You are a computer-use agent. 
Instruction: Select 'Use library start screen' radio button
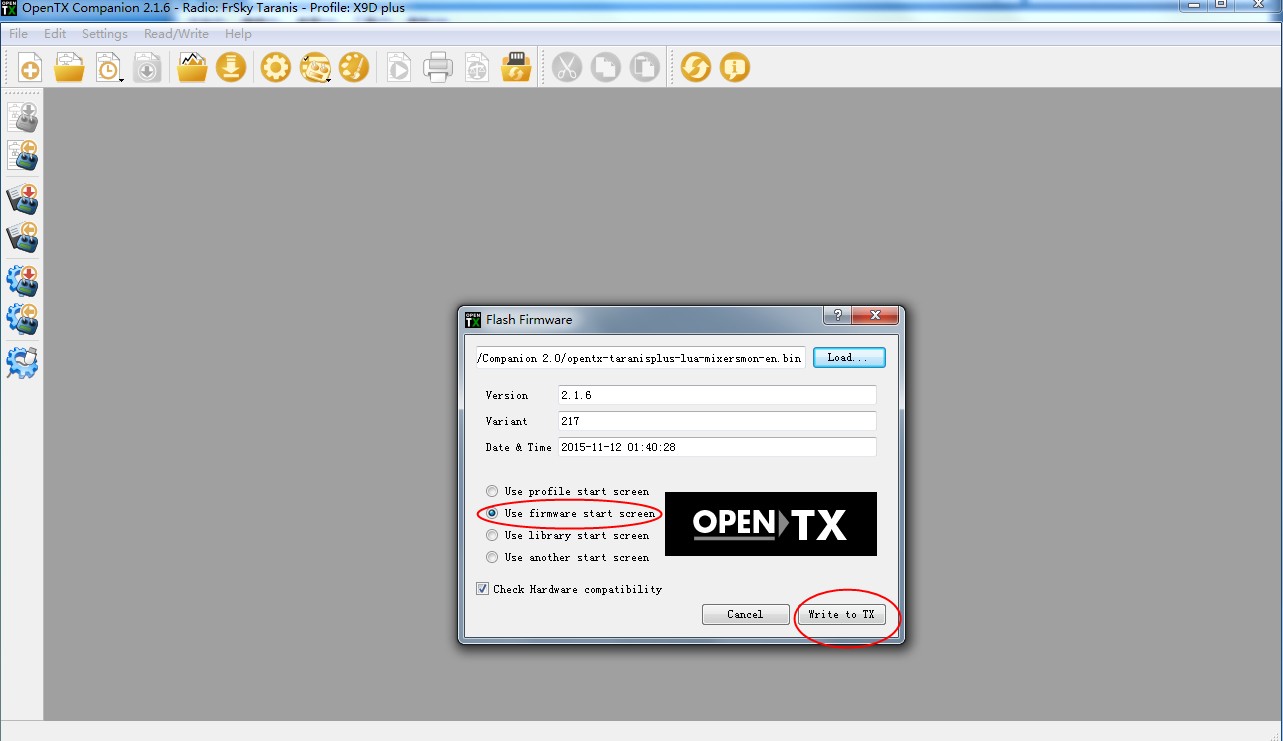point(491,535)
